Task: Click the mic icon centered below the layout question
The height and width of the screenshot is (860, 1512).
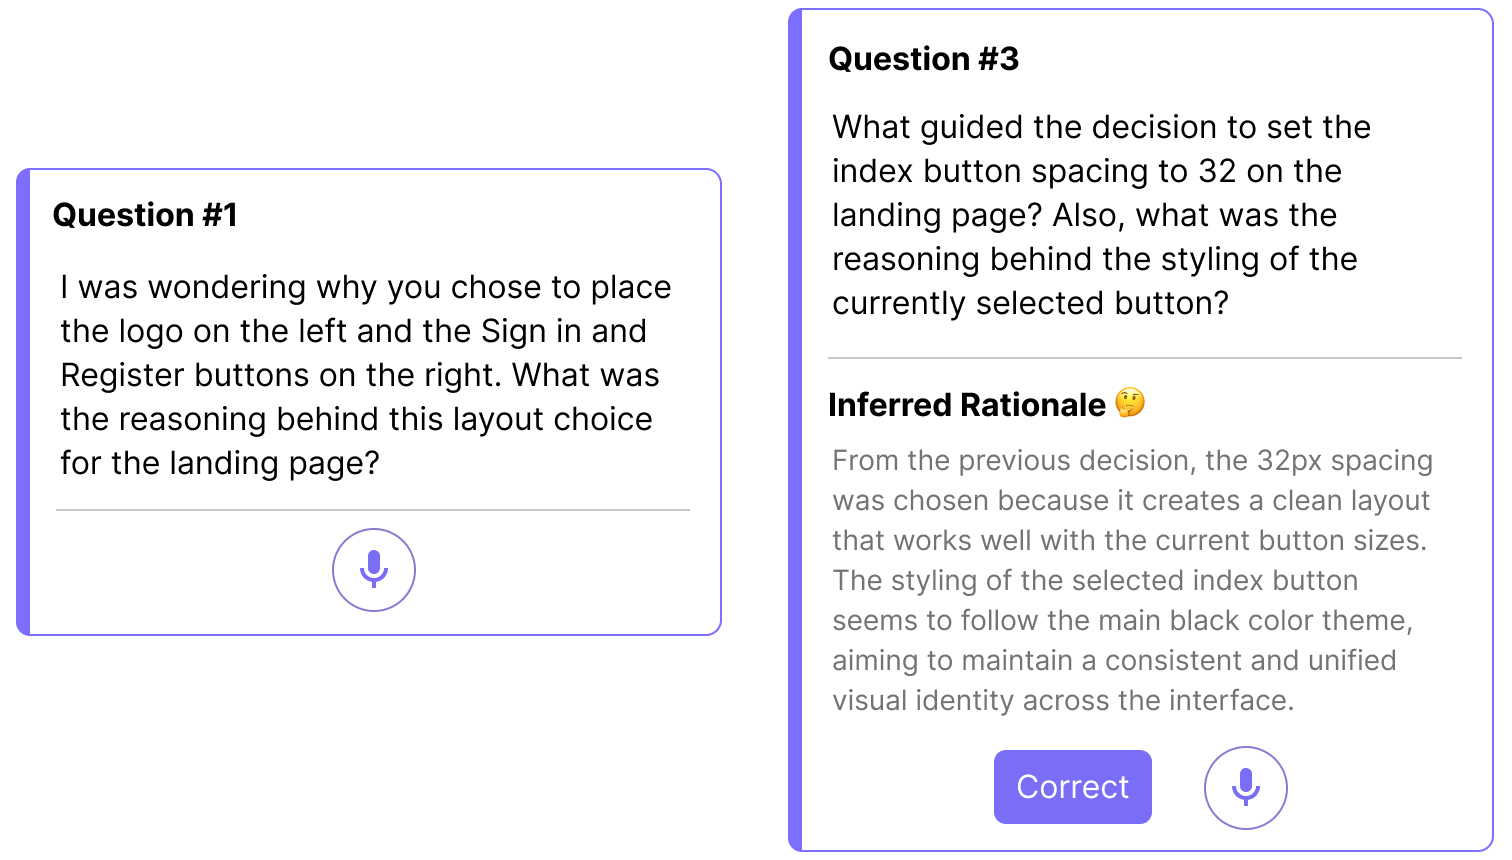Action: coord(374,569)
